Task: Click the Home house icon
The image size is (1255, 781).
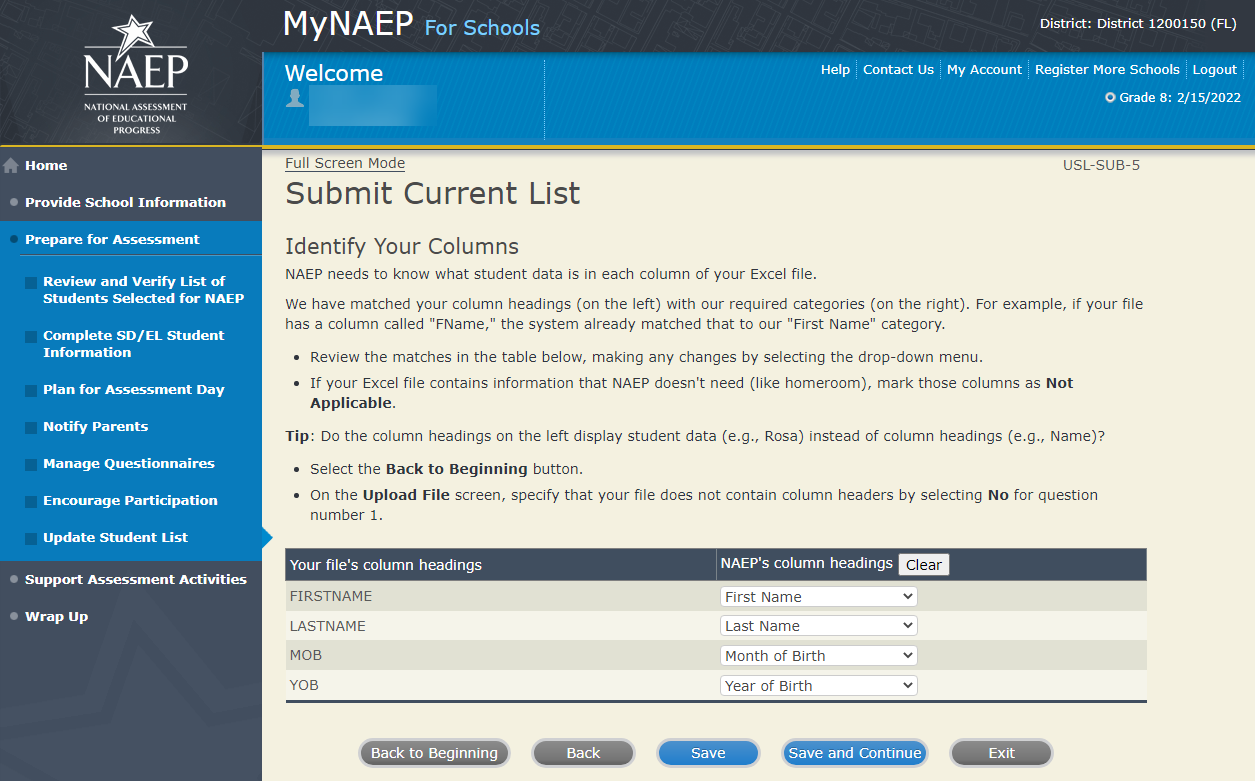Action: (11, 166)
